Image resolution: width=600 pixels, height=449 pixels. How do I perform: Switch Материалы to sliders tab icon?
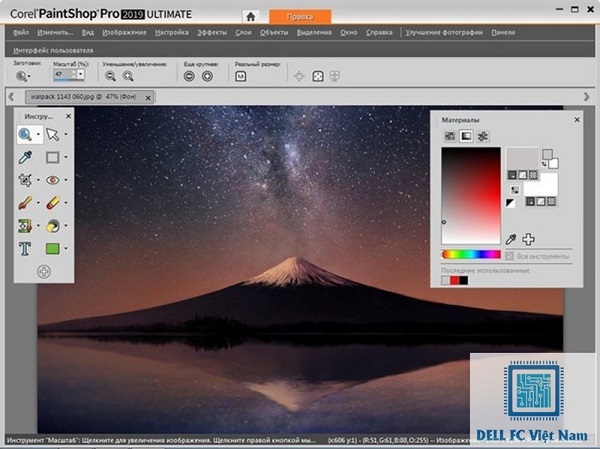pyautogui.click(x=483, y=136)
